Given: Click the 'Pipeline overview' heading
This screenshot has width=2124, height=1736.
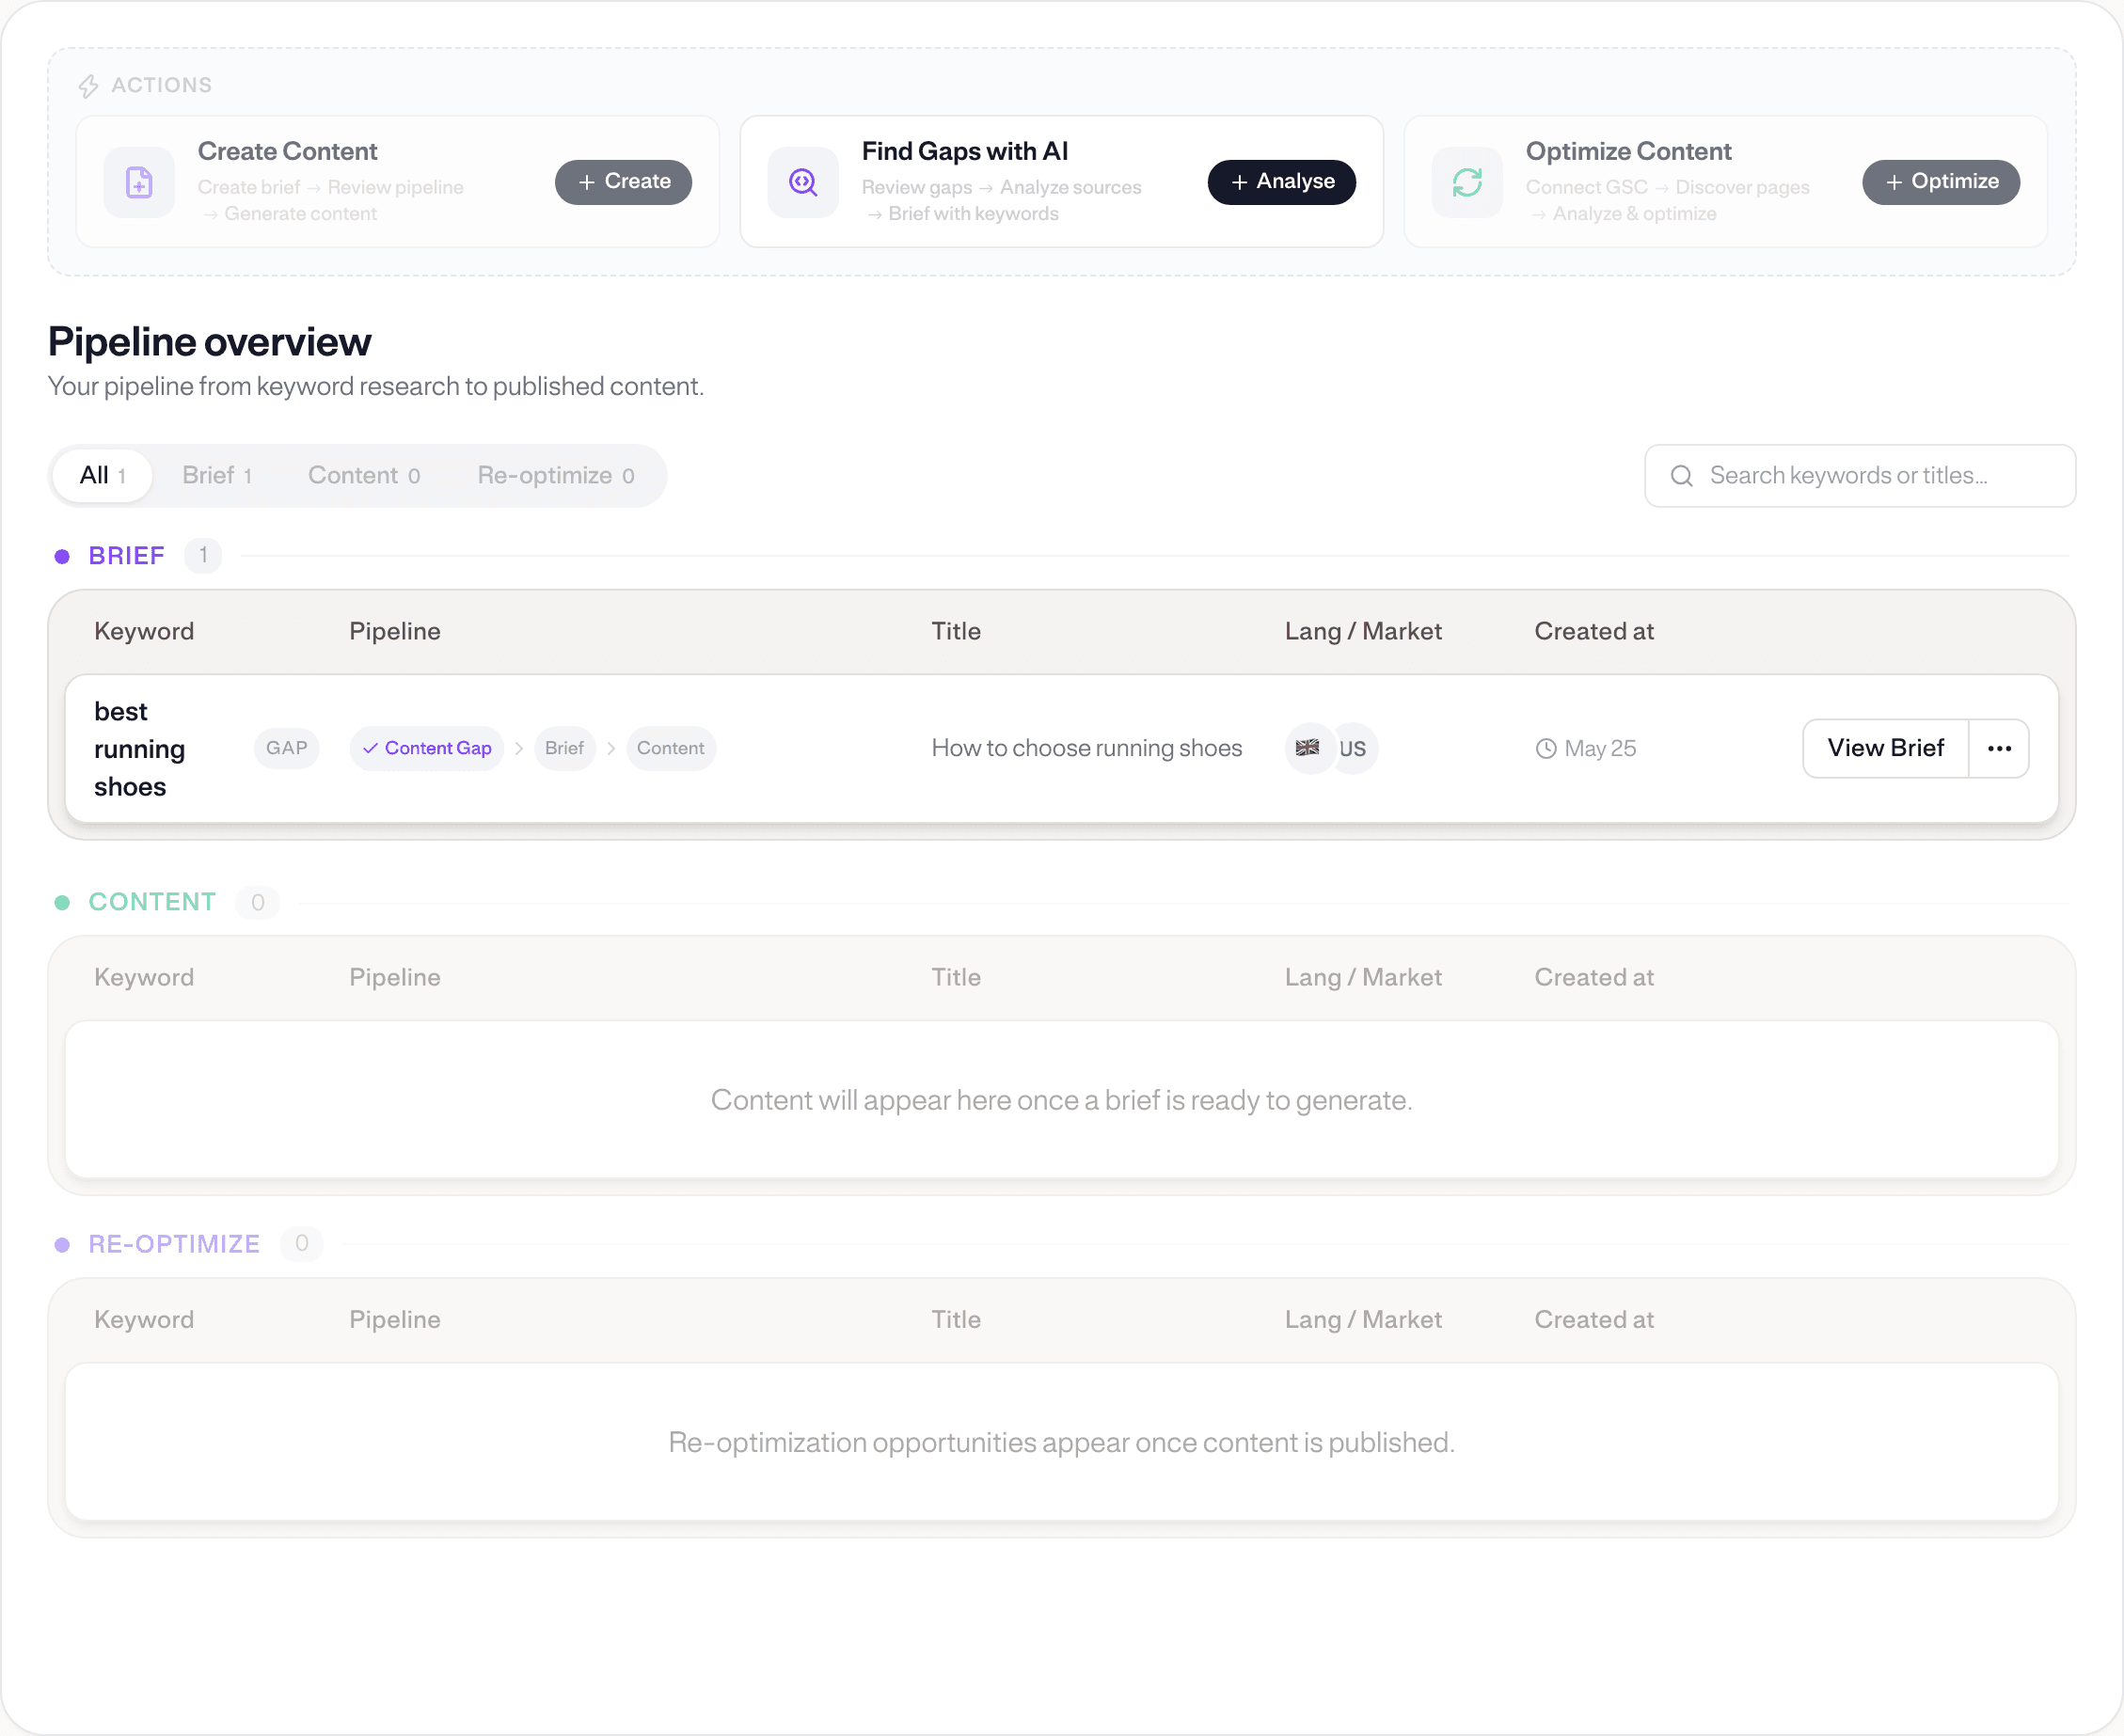Looking at the screenshot, I should 210,342.
